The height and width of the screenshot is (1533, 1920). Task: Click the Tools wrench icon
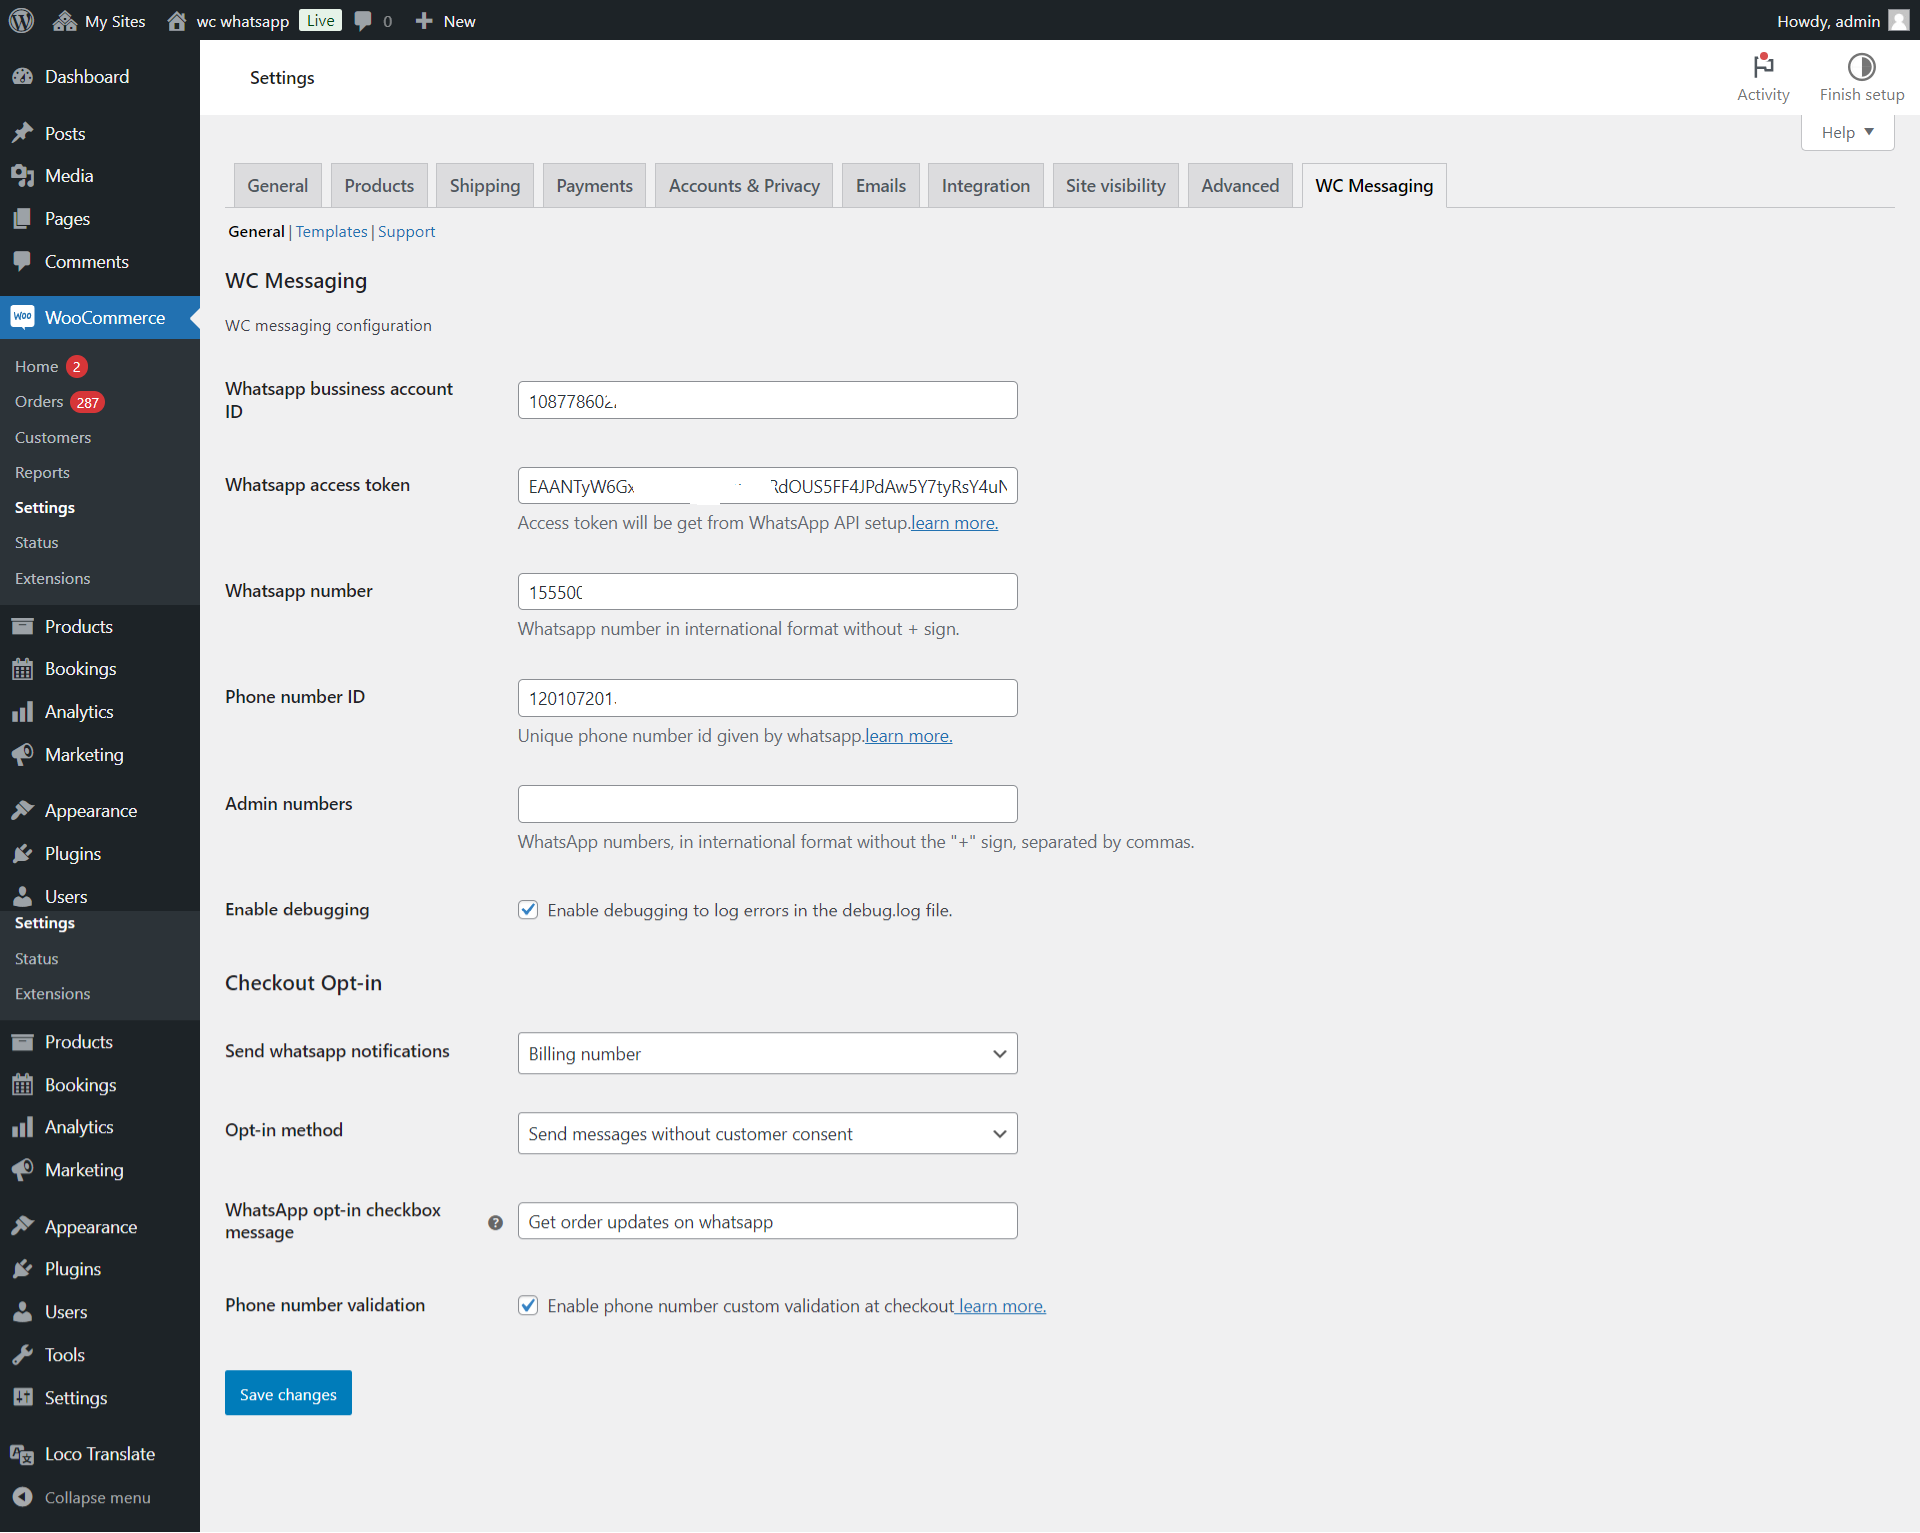(x=22, y=1355)
